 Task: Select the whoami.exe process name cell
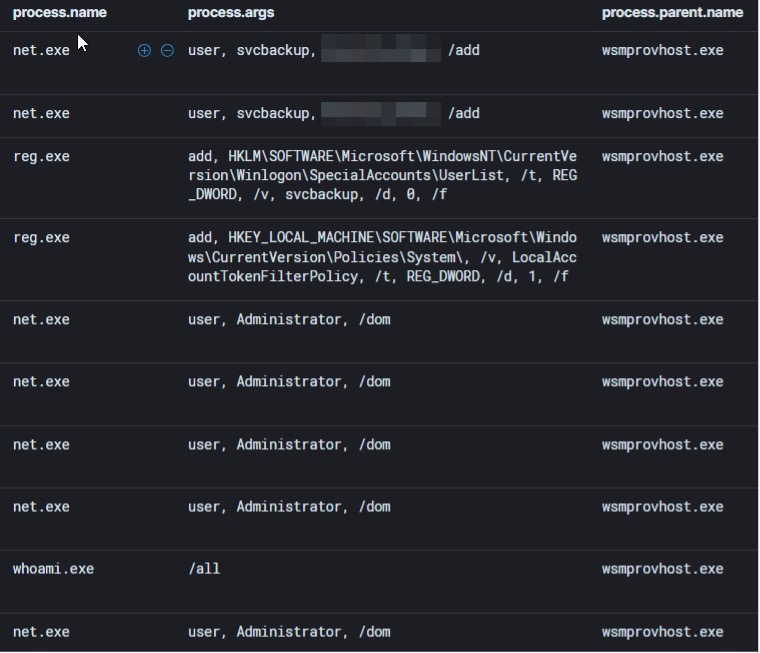(53, 569)
